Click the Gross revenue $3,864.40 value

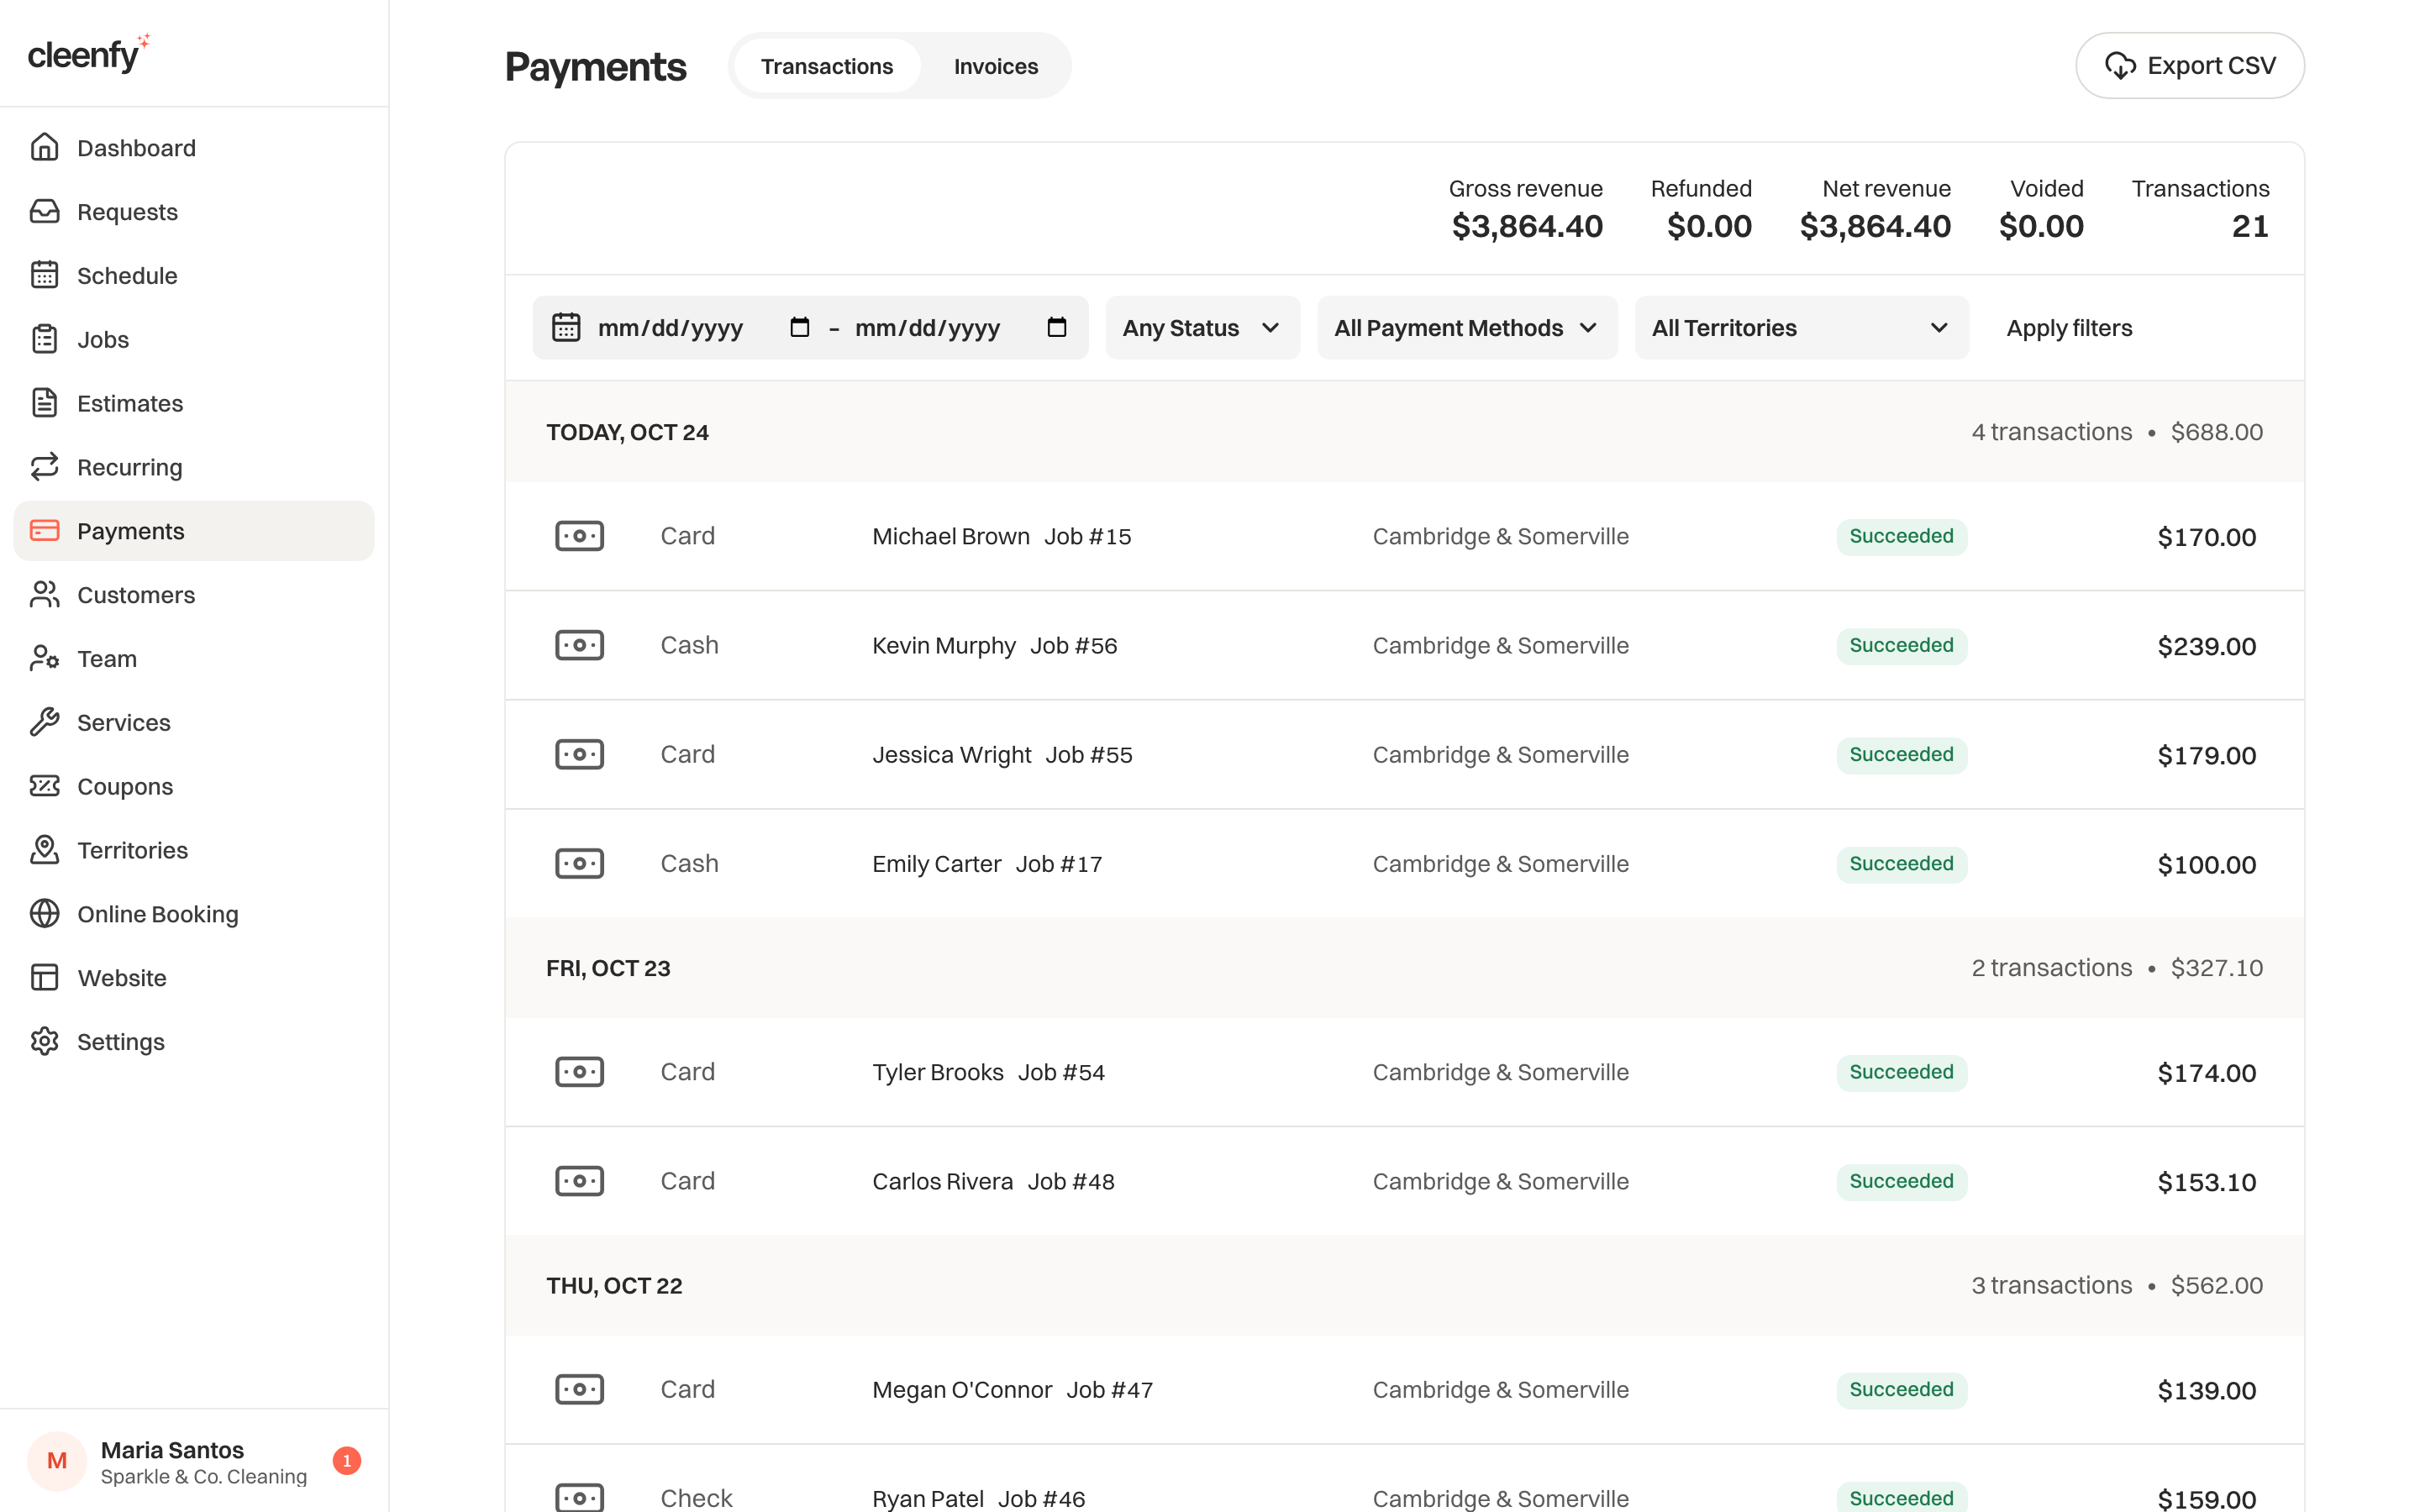point(1526,226)
